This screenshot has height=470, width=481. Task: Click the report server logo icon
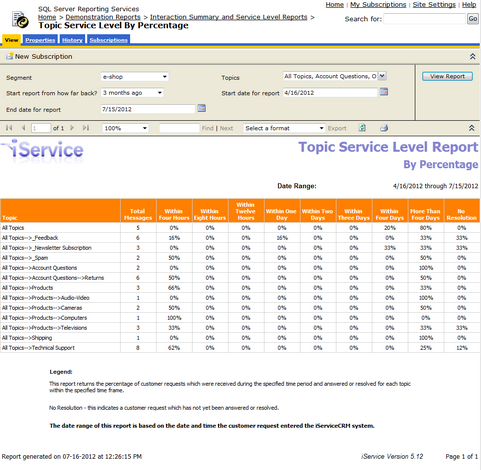click(x=20, y=20)
